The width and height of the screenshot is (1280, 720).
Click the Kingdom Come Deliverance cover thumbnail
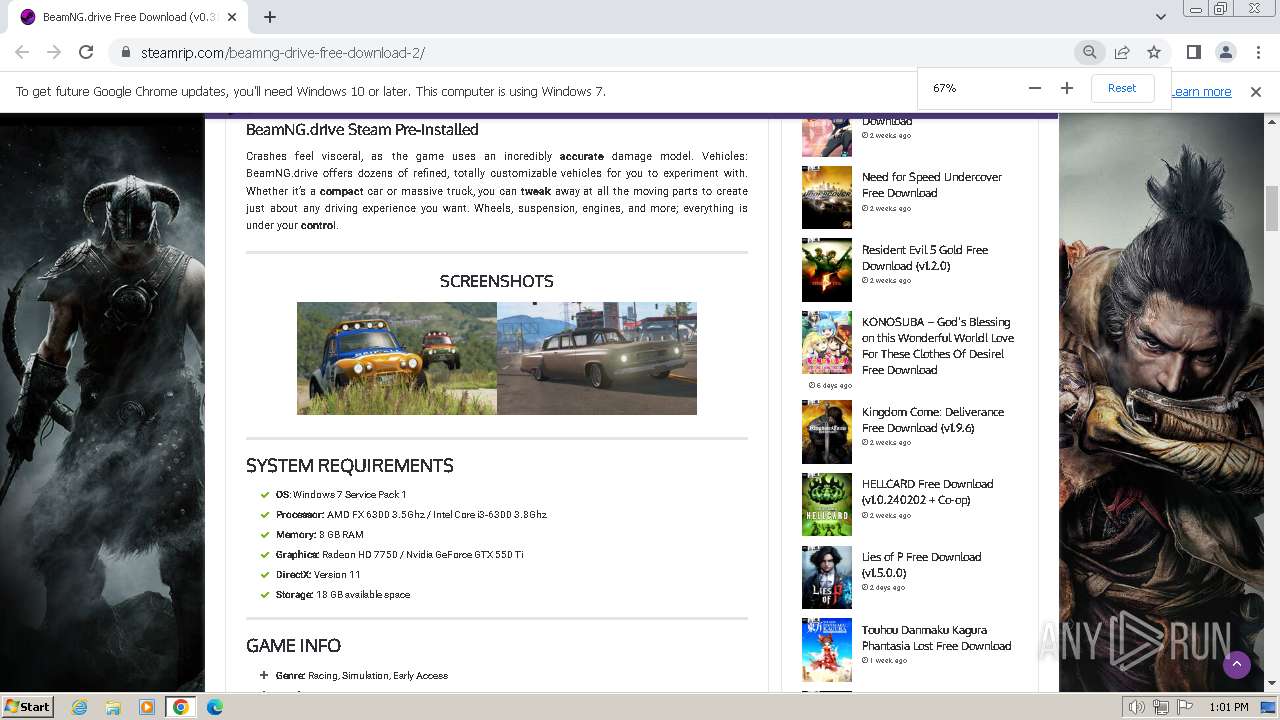(827, 432)
